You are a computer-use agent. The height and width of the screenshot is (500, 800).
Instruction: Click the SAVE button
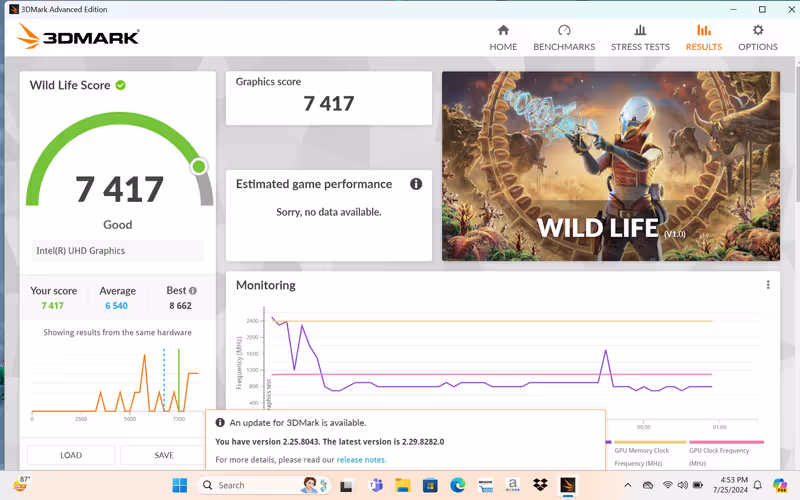pos(163,455)
